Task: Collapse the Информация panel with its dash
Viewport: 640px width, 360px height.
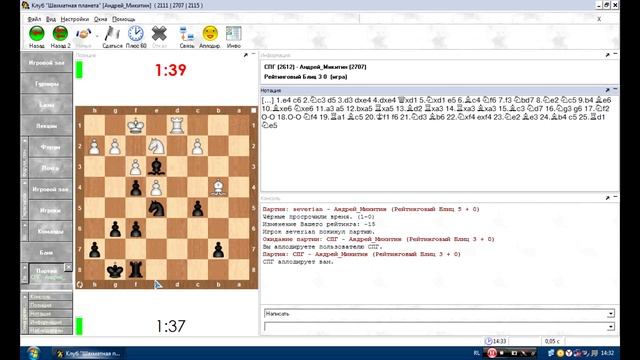Action: tap(615, 53)
